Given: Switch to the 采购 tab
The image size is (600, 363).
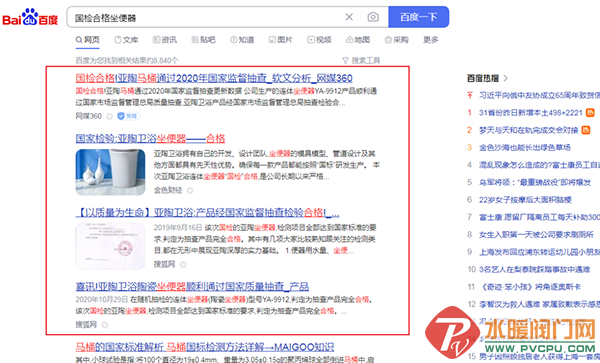Looking at the screenshot, I should (x=396, y=39).
